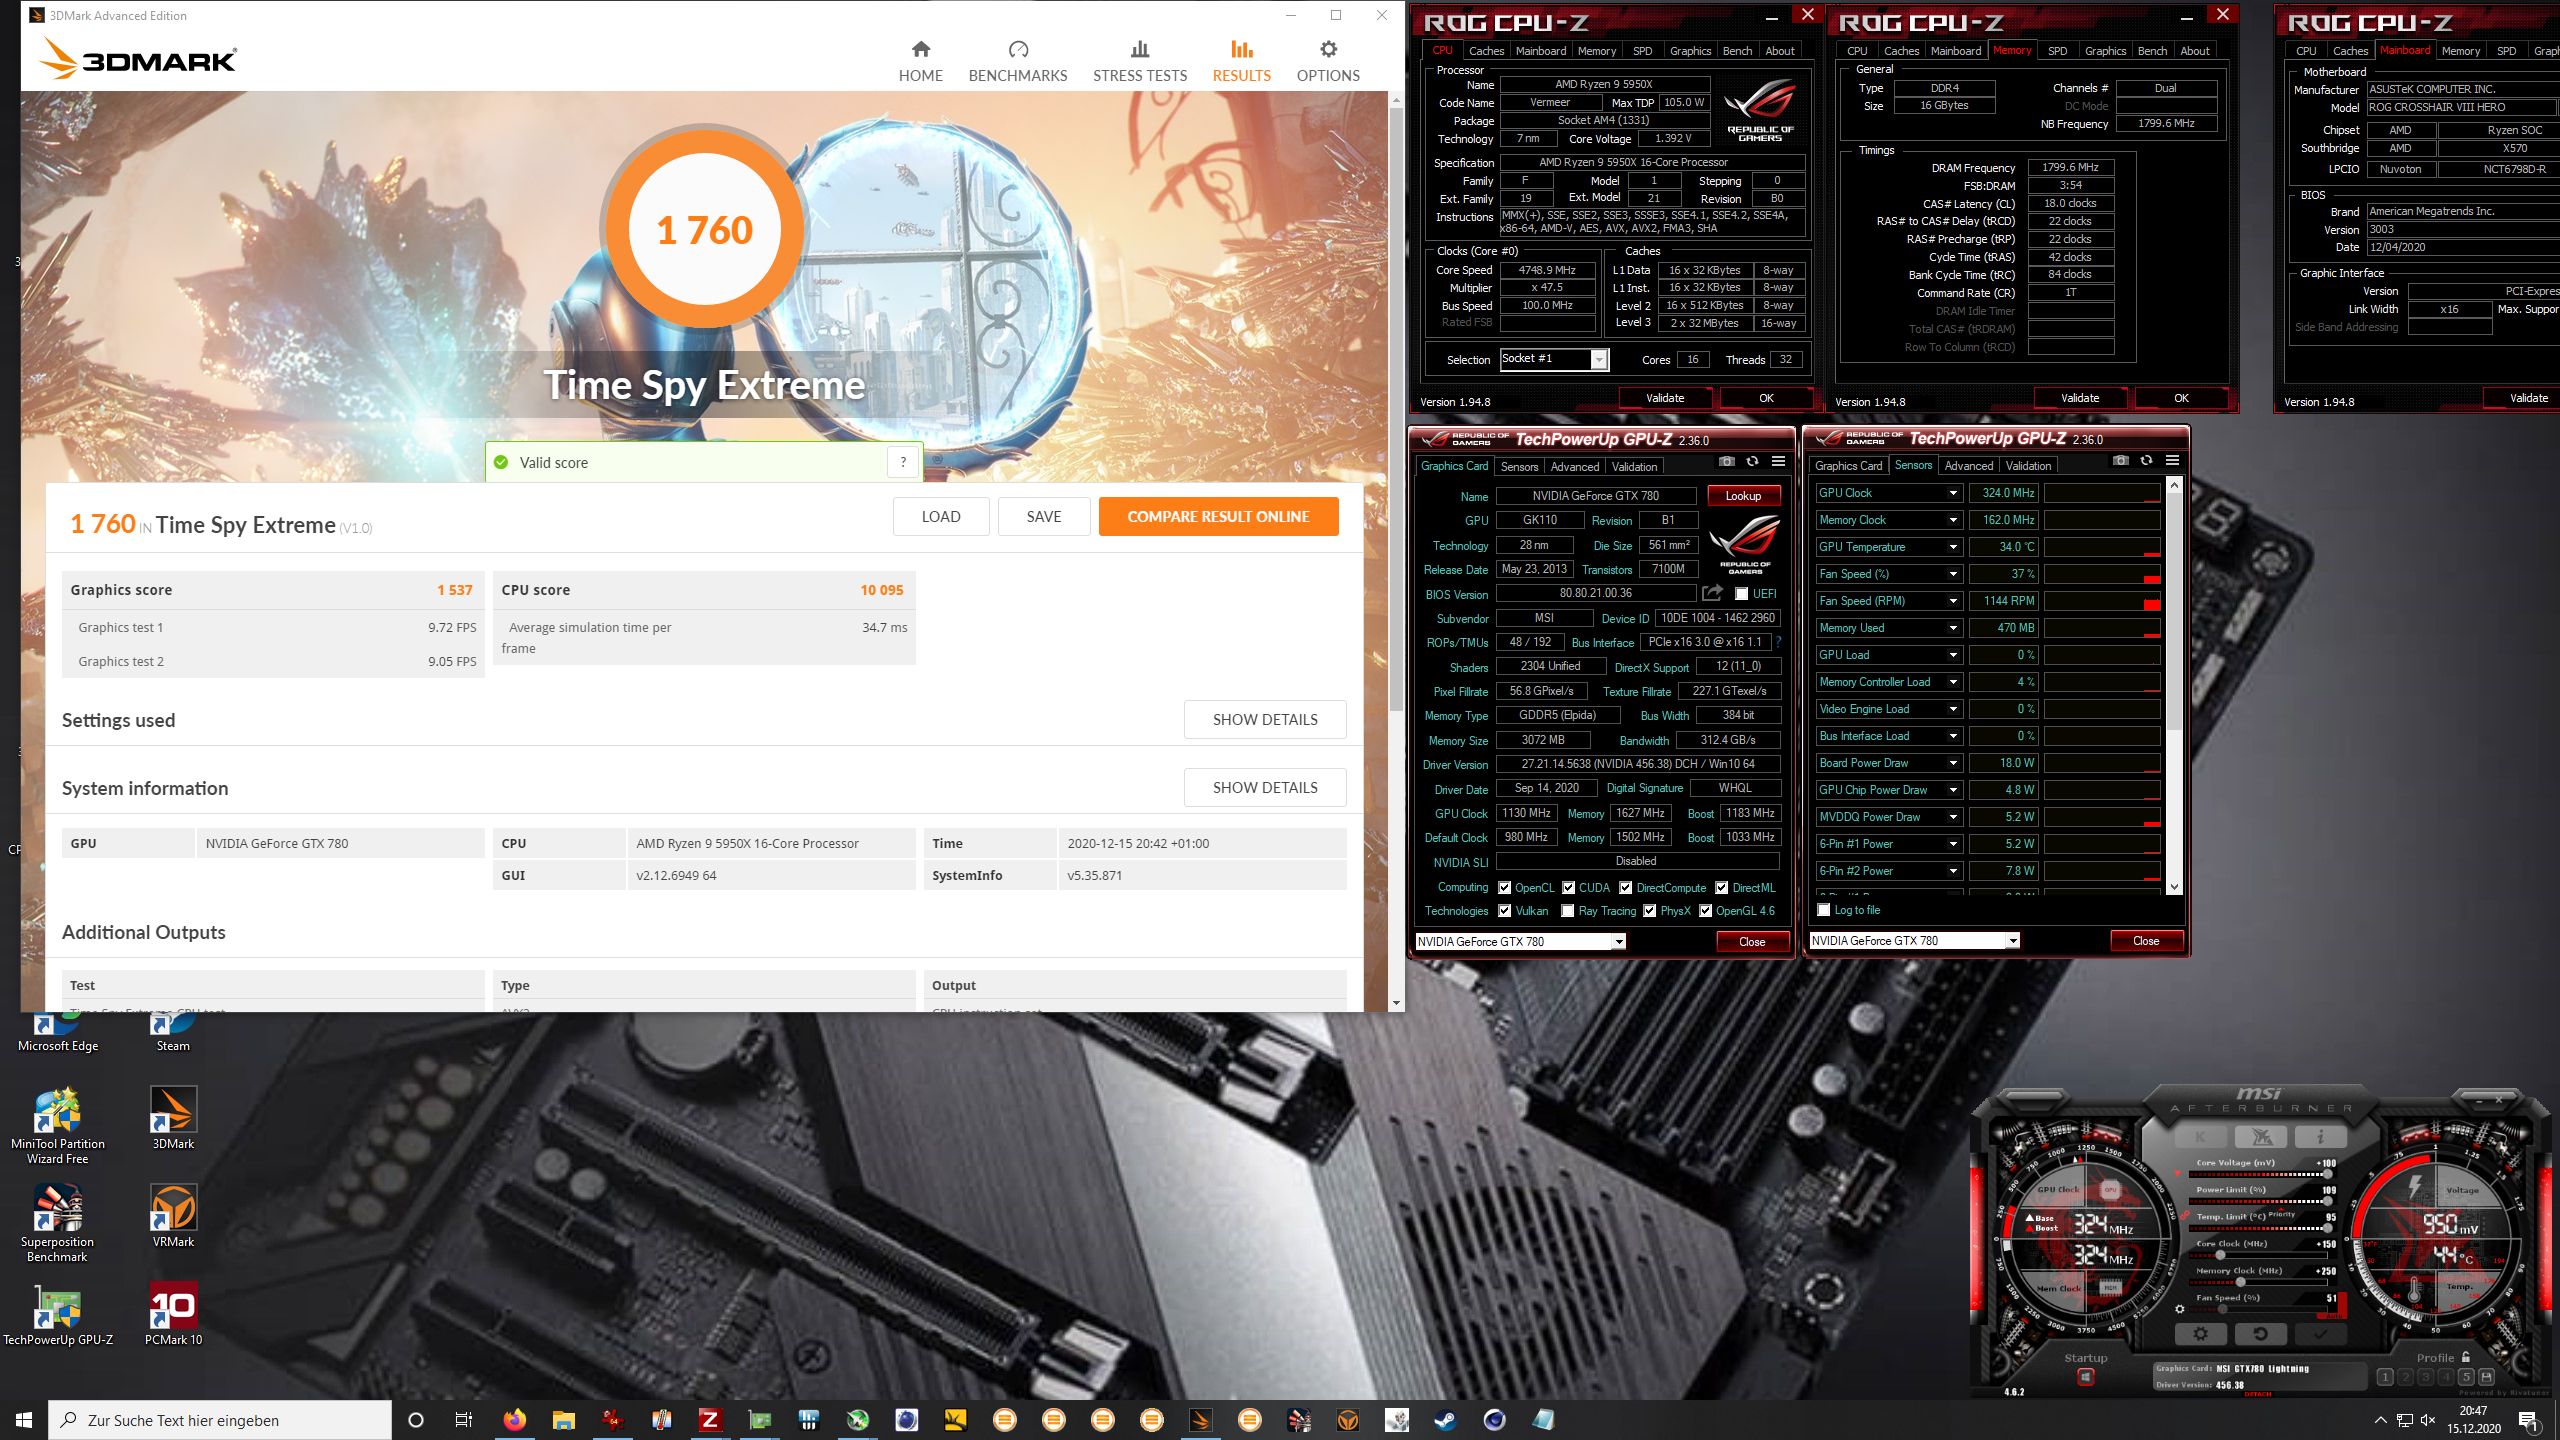This screenshot has height=1440, width=2560.
Task: Refresh the GPU-Z Graphics Card window
Action: [x=1752, y=462]
